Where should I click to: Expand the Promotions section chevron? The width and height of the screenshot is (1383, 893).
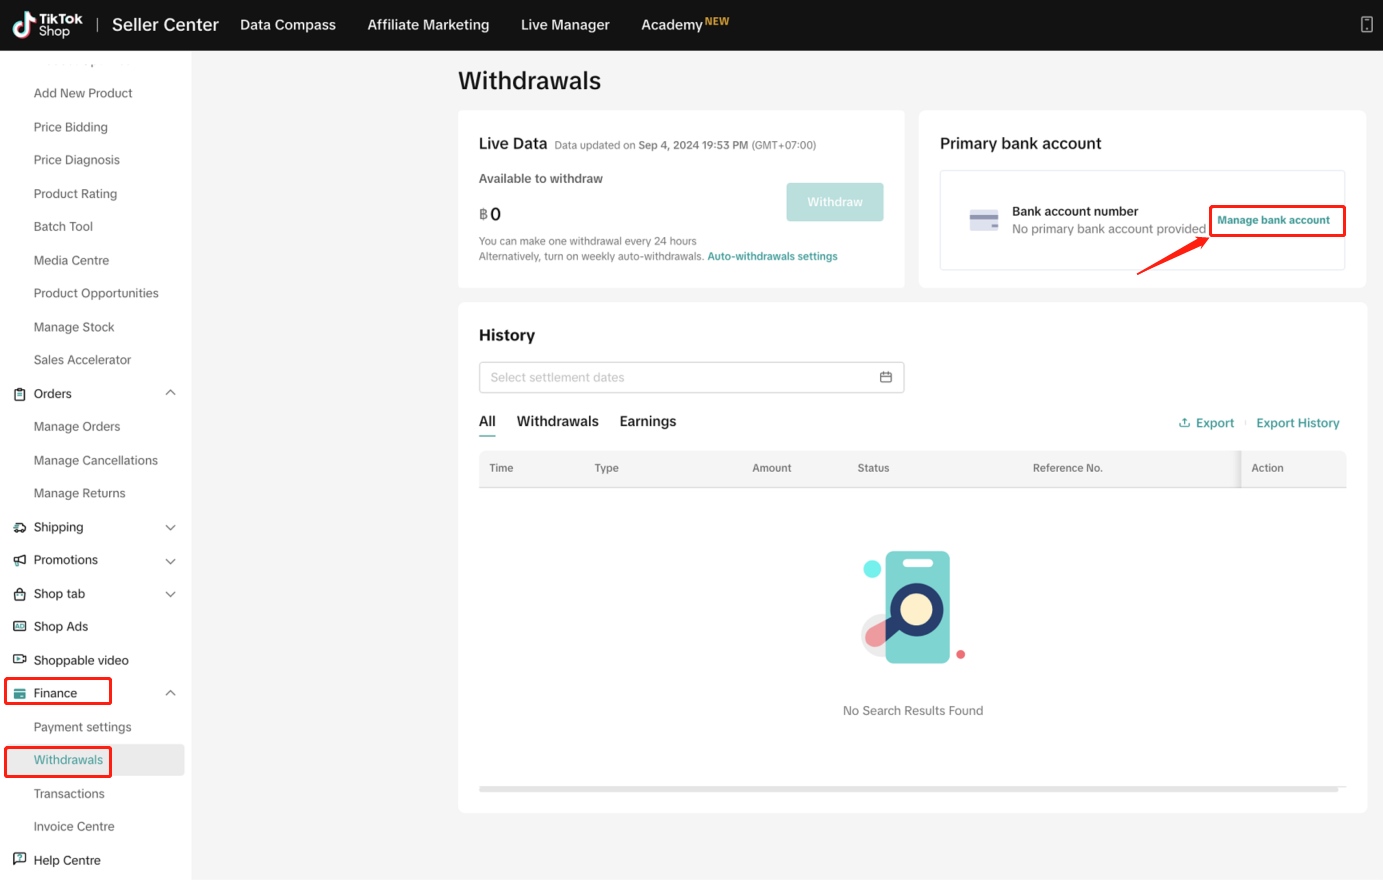click(170, 561)
